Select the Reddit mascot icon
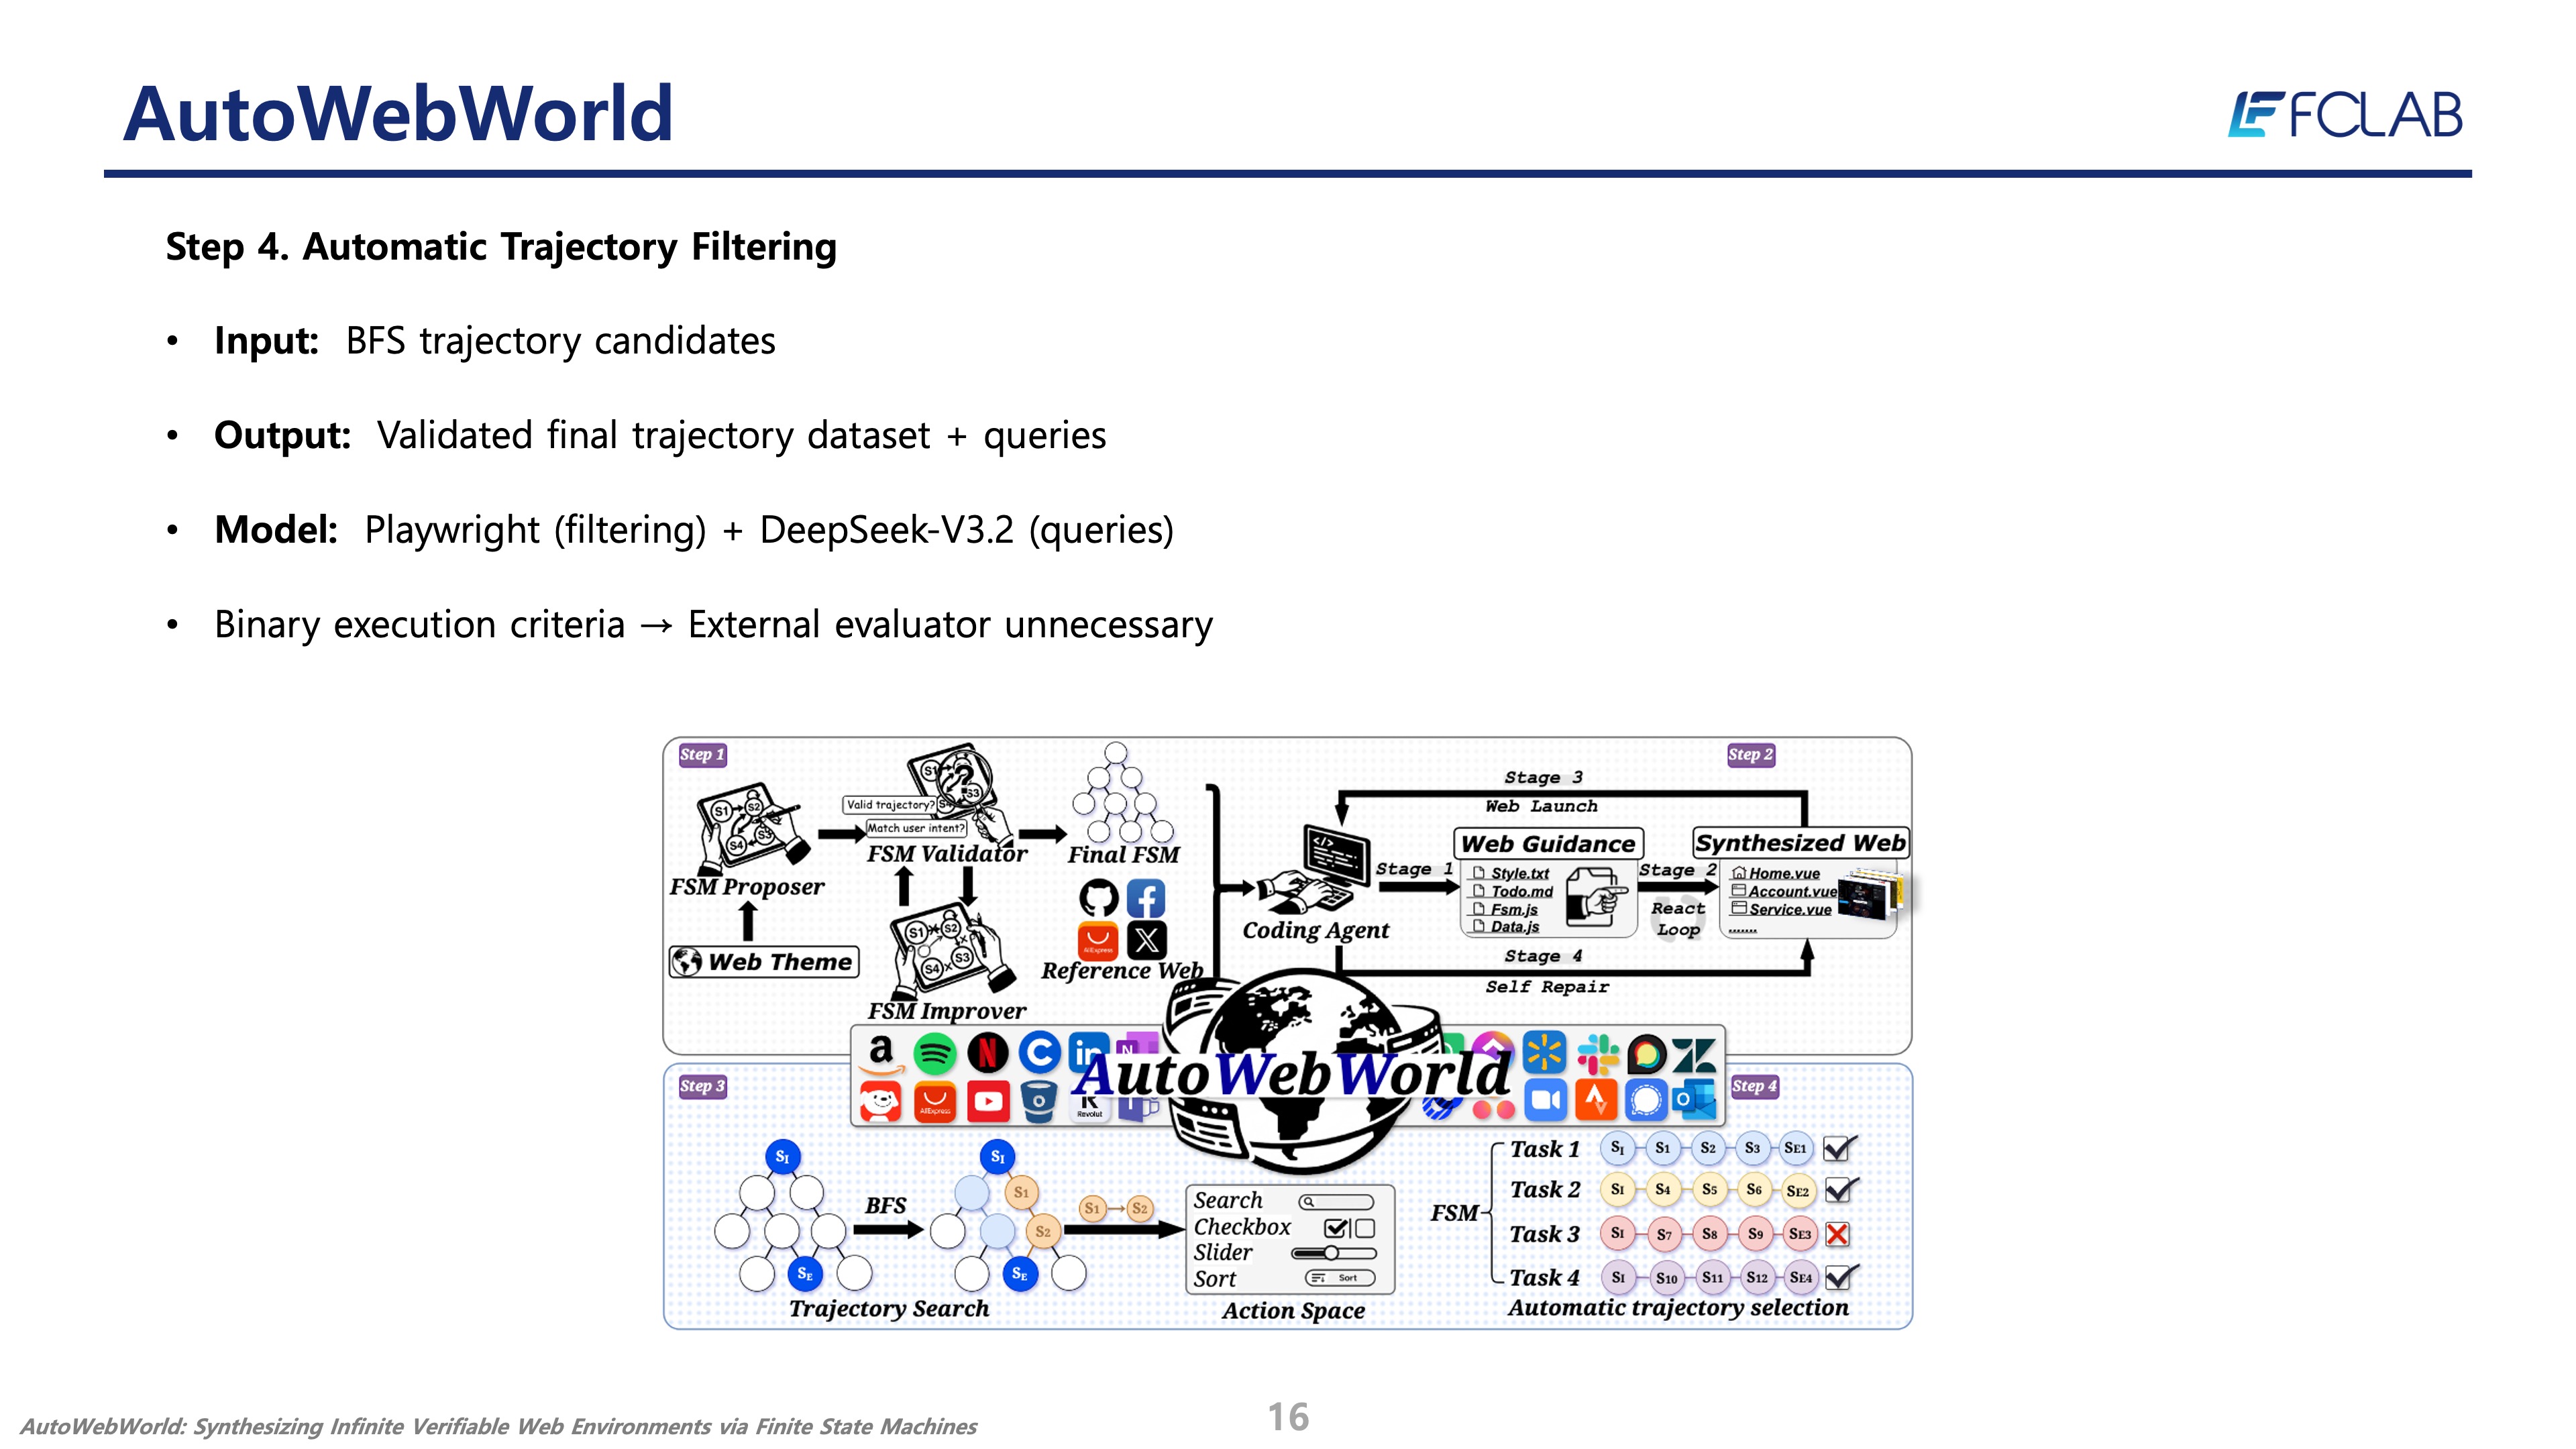This screenshot has width=2576, height=1449. tap(880, 1102)
